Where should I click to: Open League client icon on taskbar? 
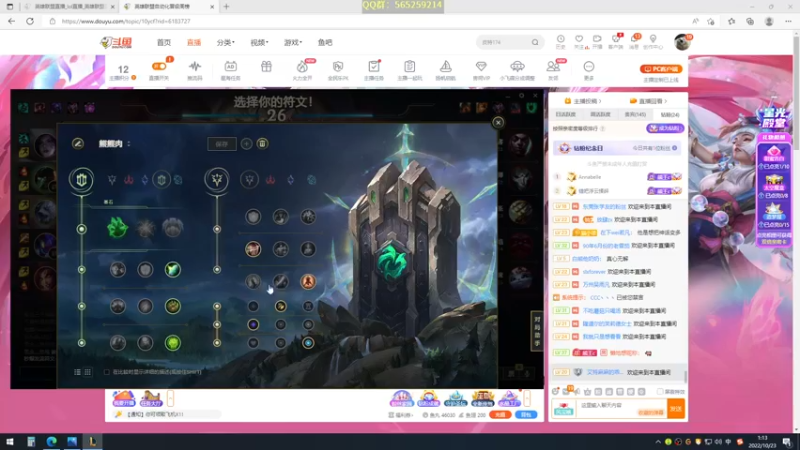pyautogui.click(x=92, y=441)
